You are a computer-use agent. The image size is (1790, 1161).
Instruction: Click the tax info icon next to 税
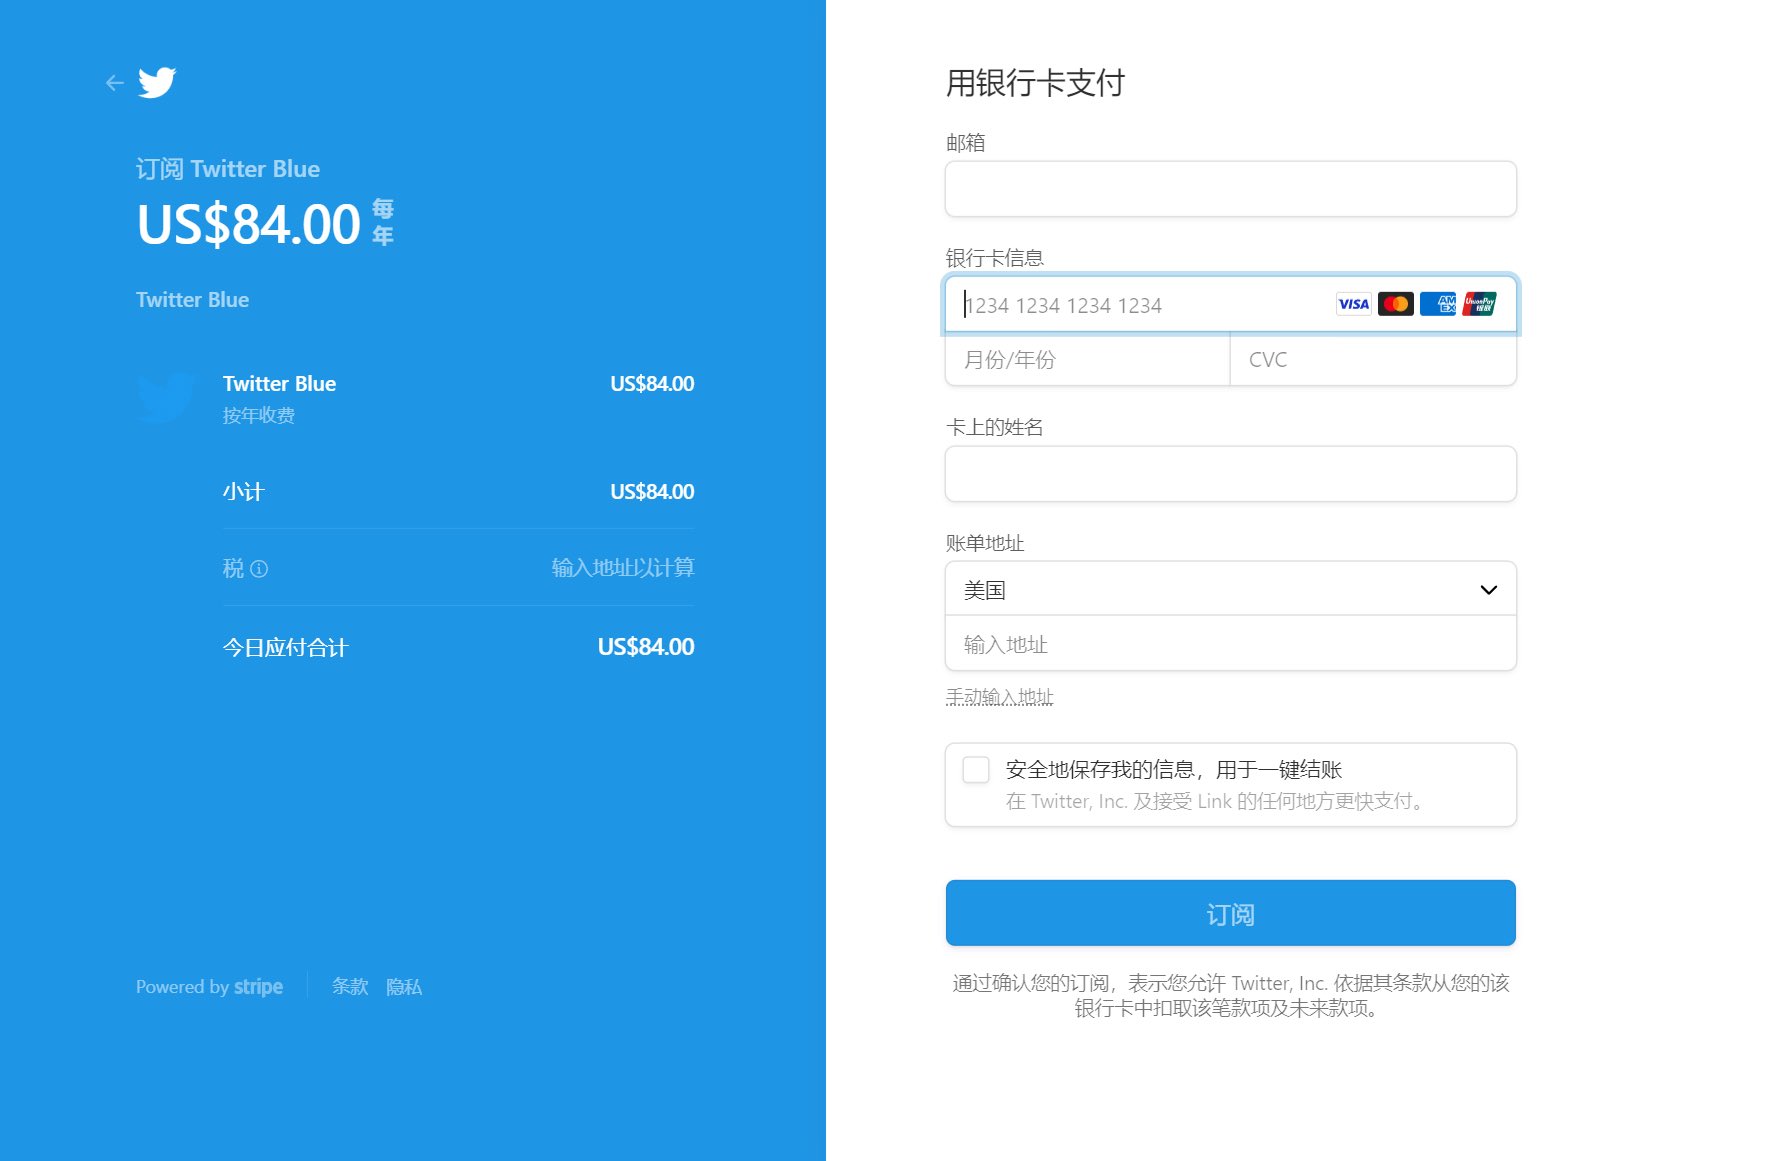(x=260, y=569)
